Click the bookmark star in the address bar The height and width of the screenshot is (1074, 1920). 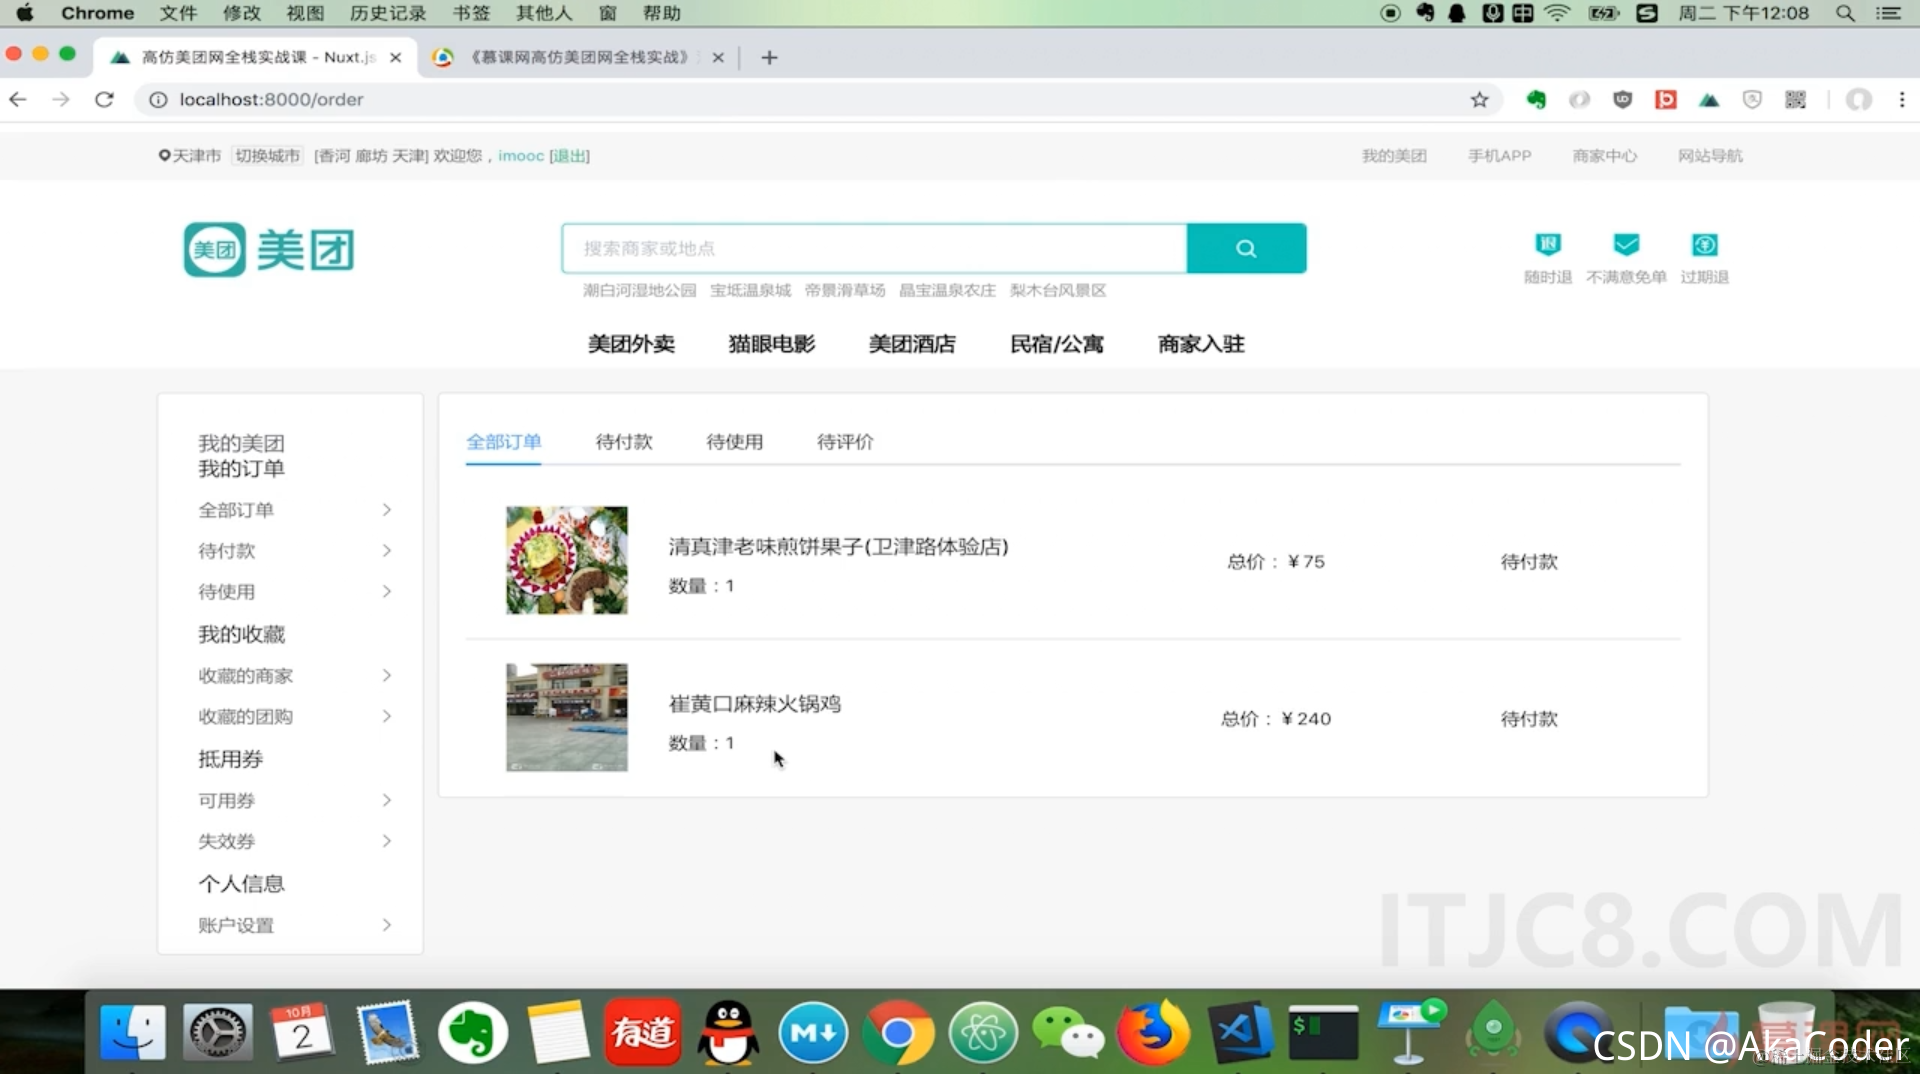coord(1480,100)
